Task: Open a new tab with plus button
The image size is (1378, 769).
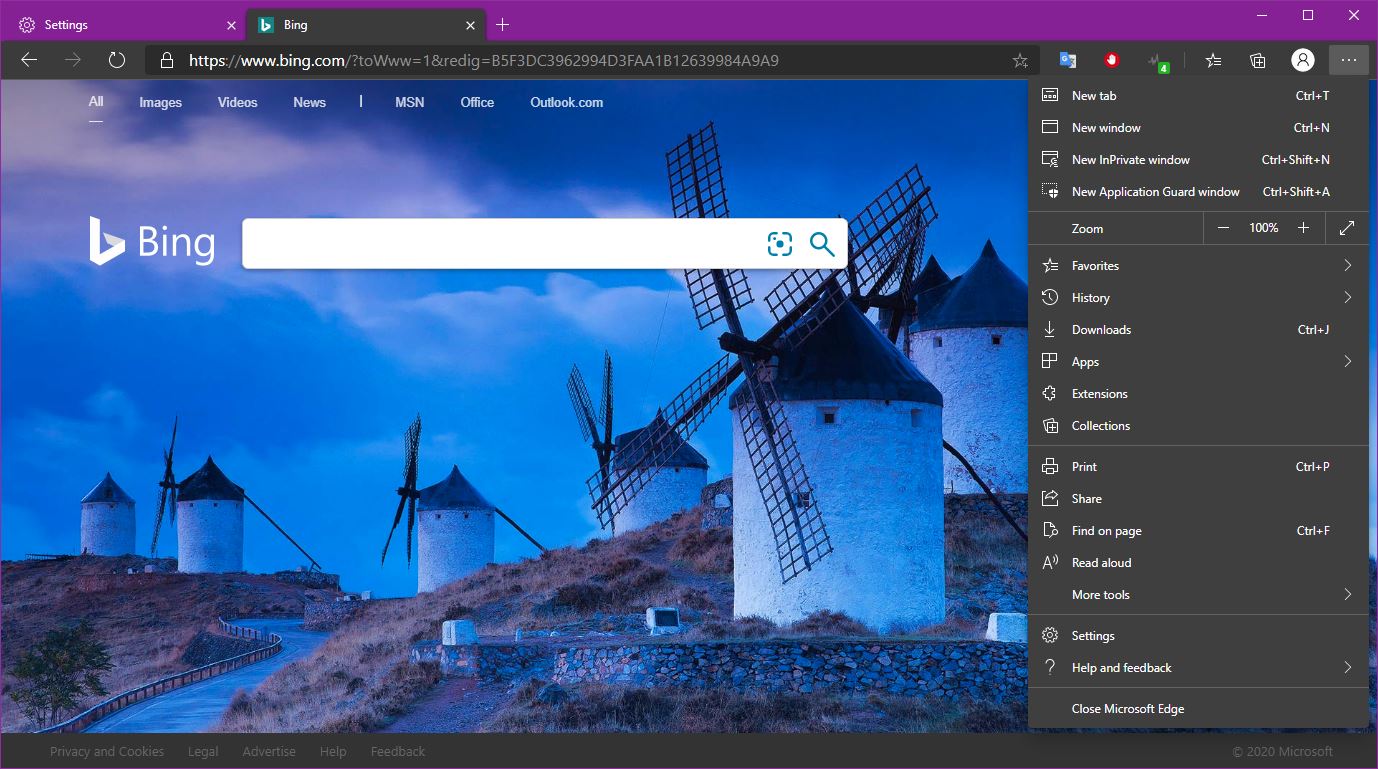Action: click(x=503, y=25)
